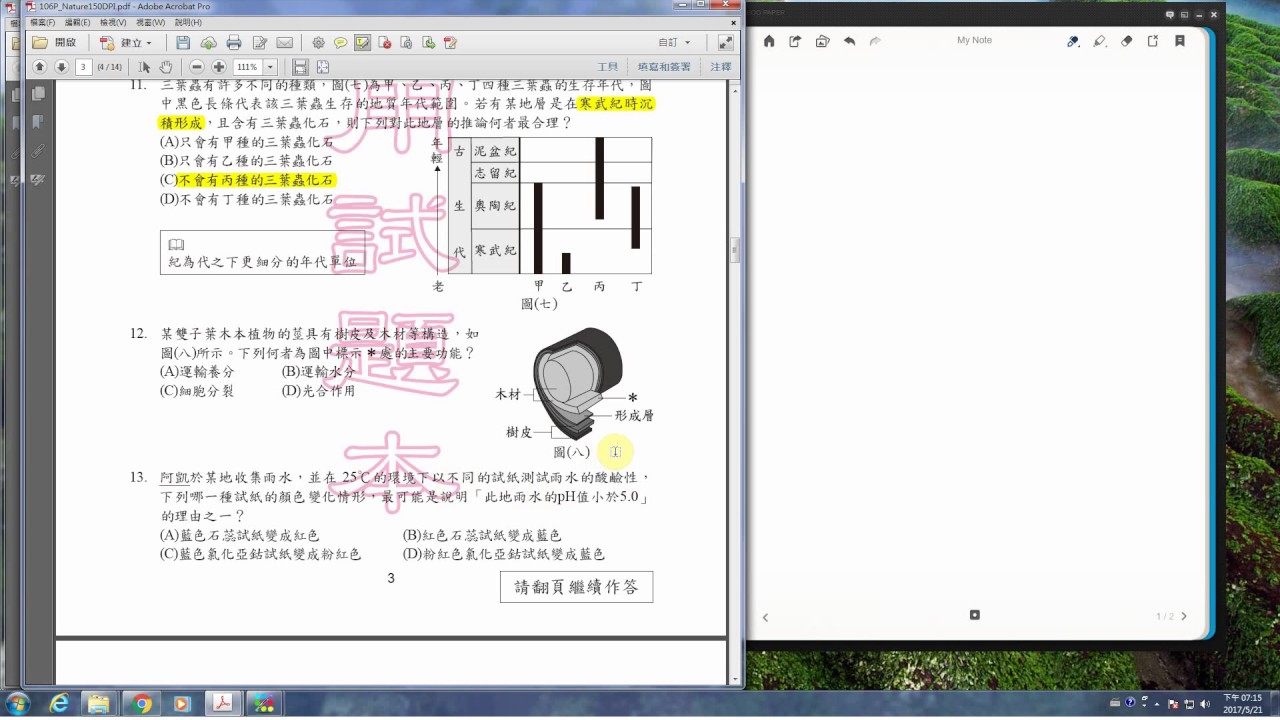Redo in the note app
The width and height of the screenshot is (1280, 720).
coord(875,41)
